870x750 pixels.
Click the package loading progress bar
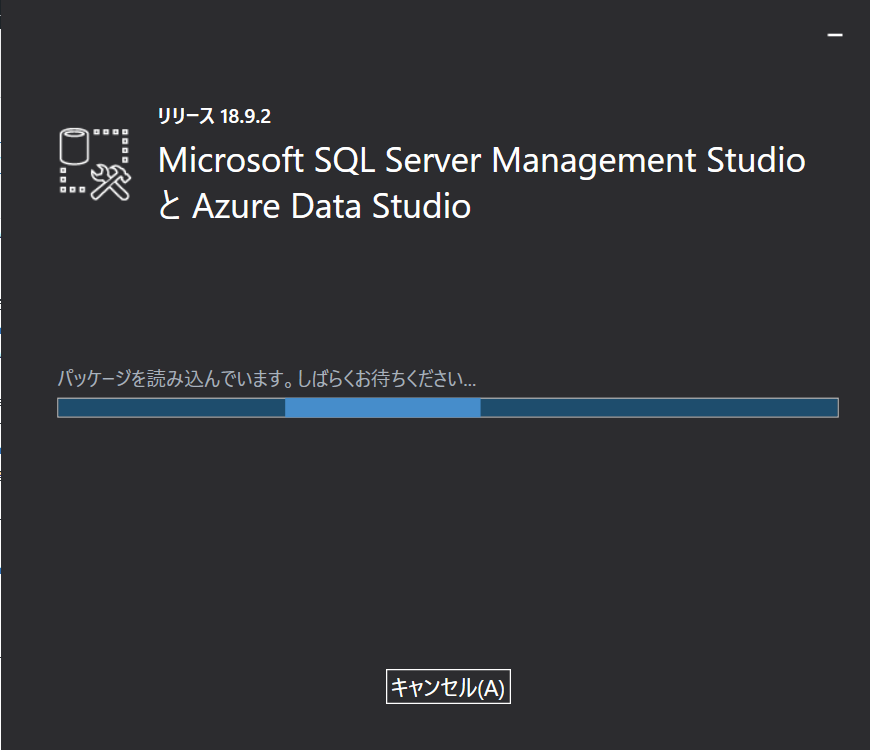448,408
